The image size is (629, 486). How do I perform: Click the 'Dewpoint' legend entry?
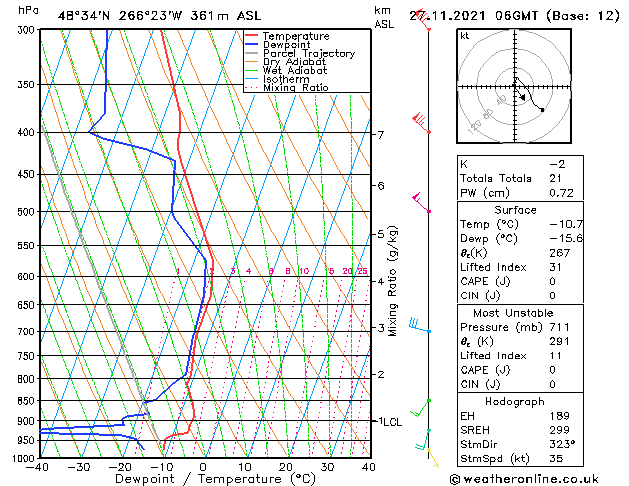click(x=286, y=45)
